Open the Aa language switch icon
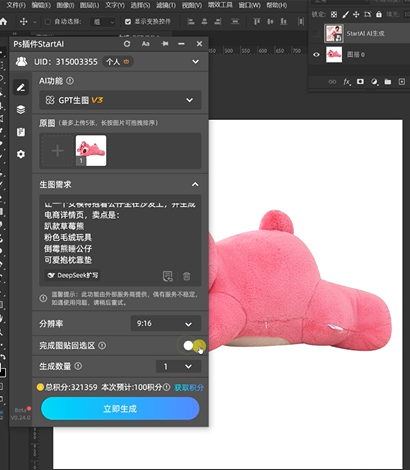 coord(146,44)
